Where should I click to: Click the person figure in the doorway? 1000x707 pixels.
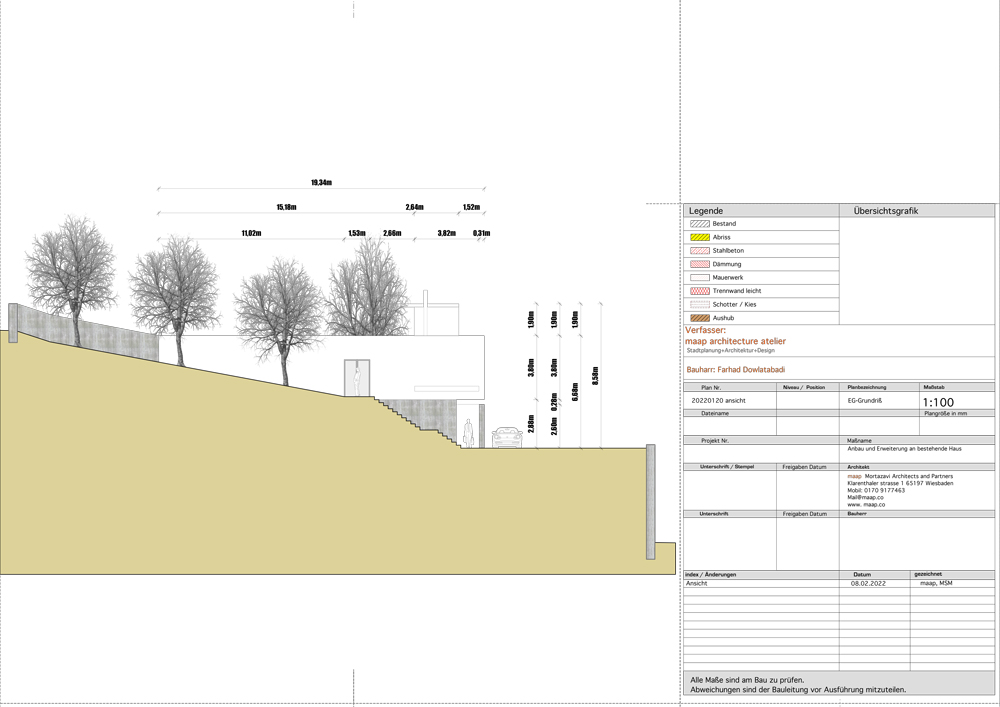(x=356, y=378)
